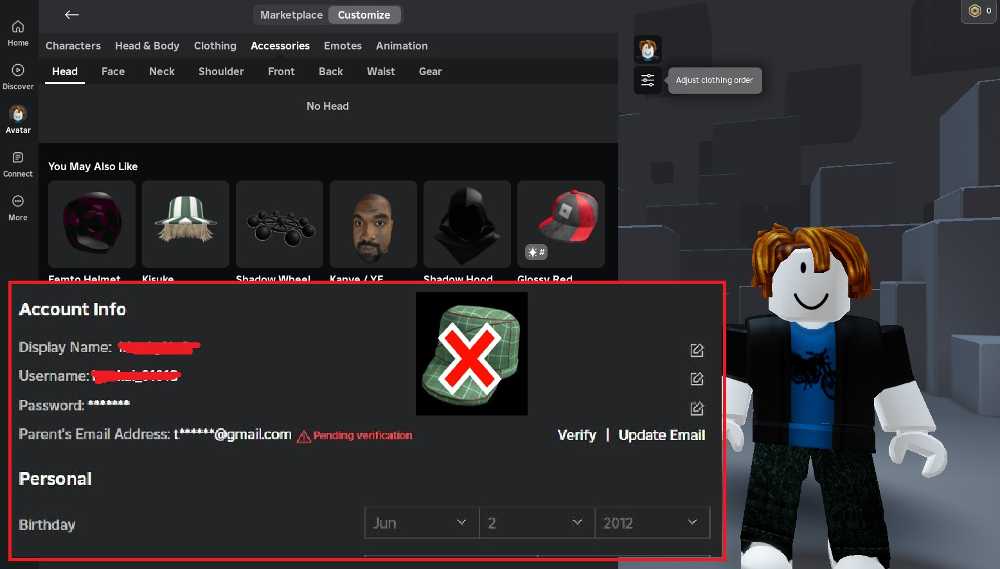Click the parent's email address text
The image size is (1000, 569).
(233, 434)
